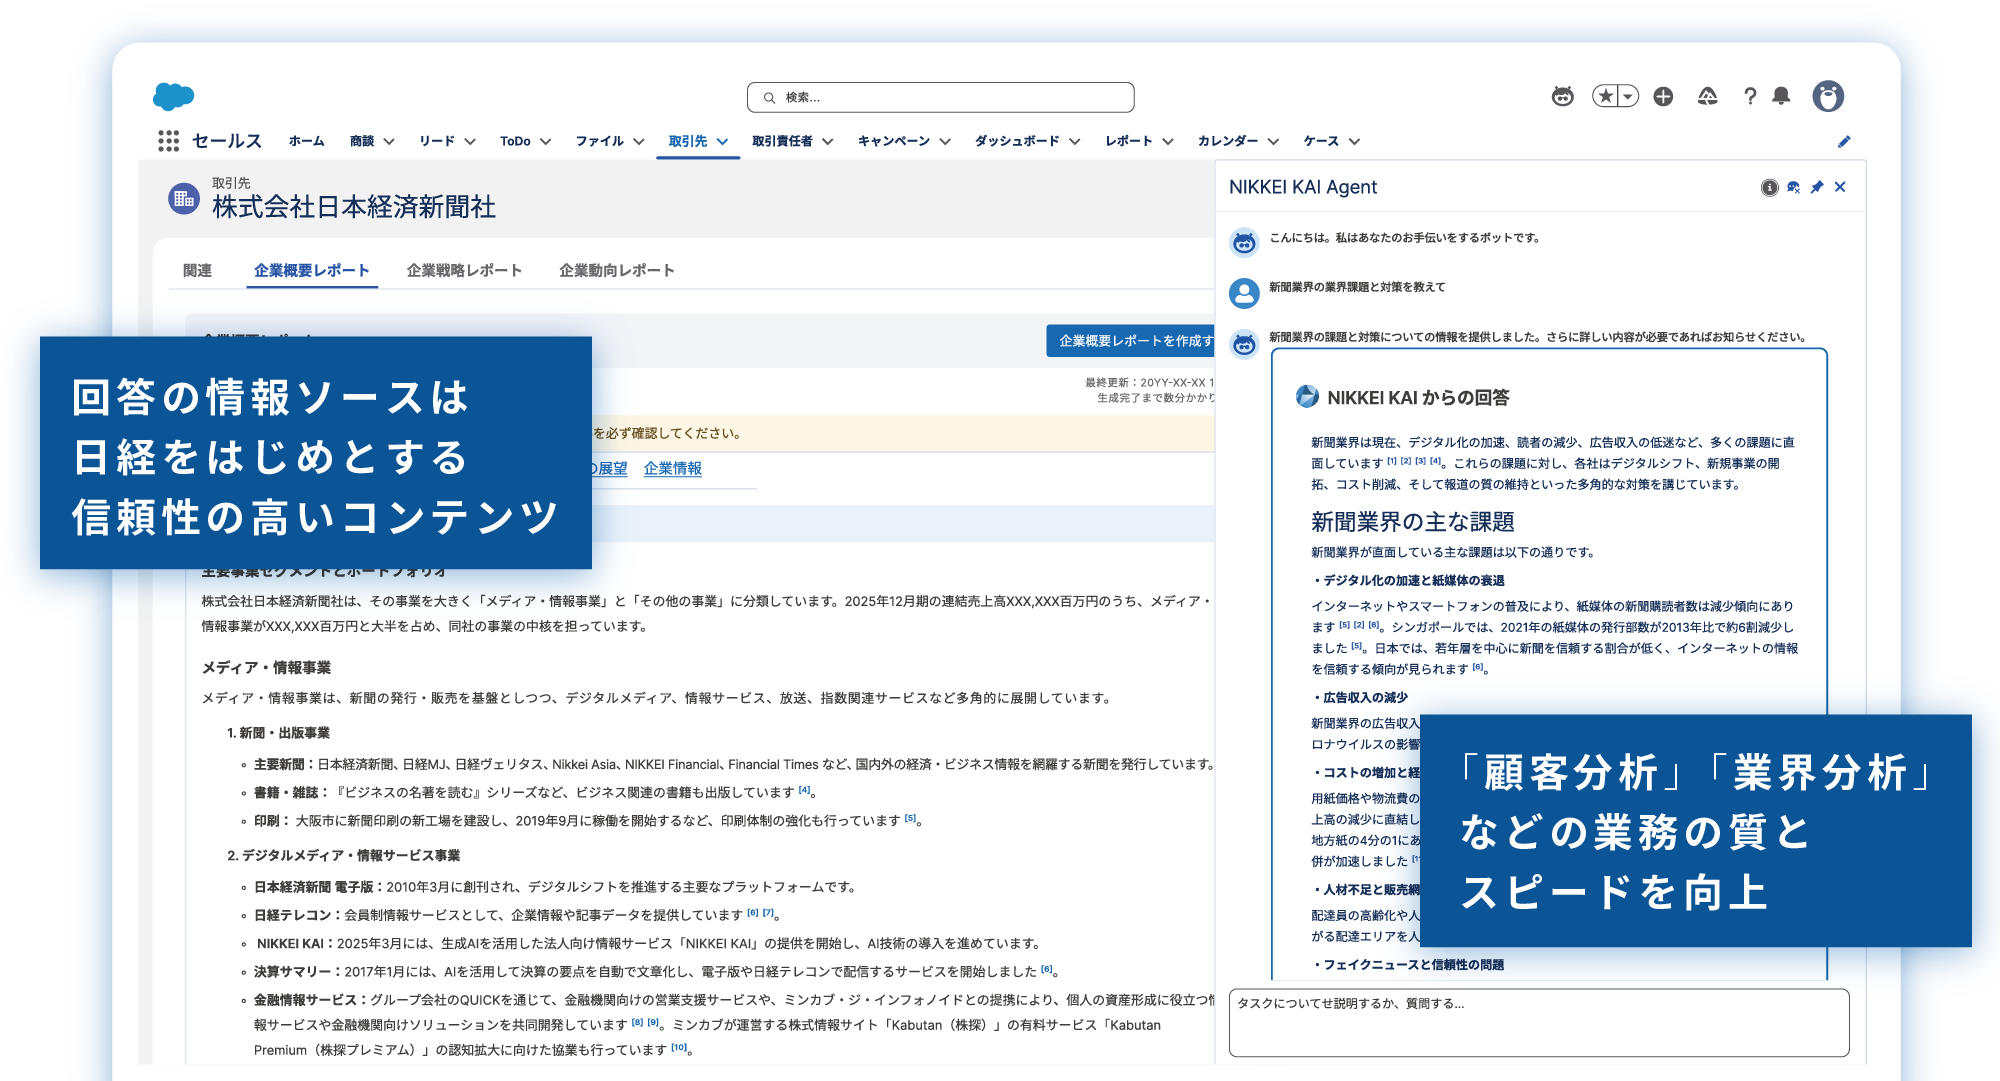Open citation [5] after 印刷 line

tap(910, 818)
